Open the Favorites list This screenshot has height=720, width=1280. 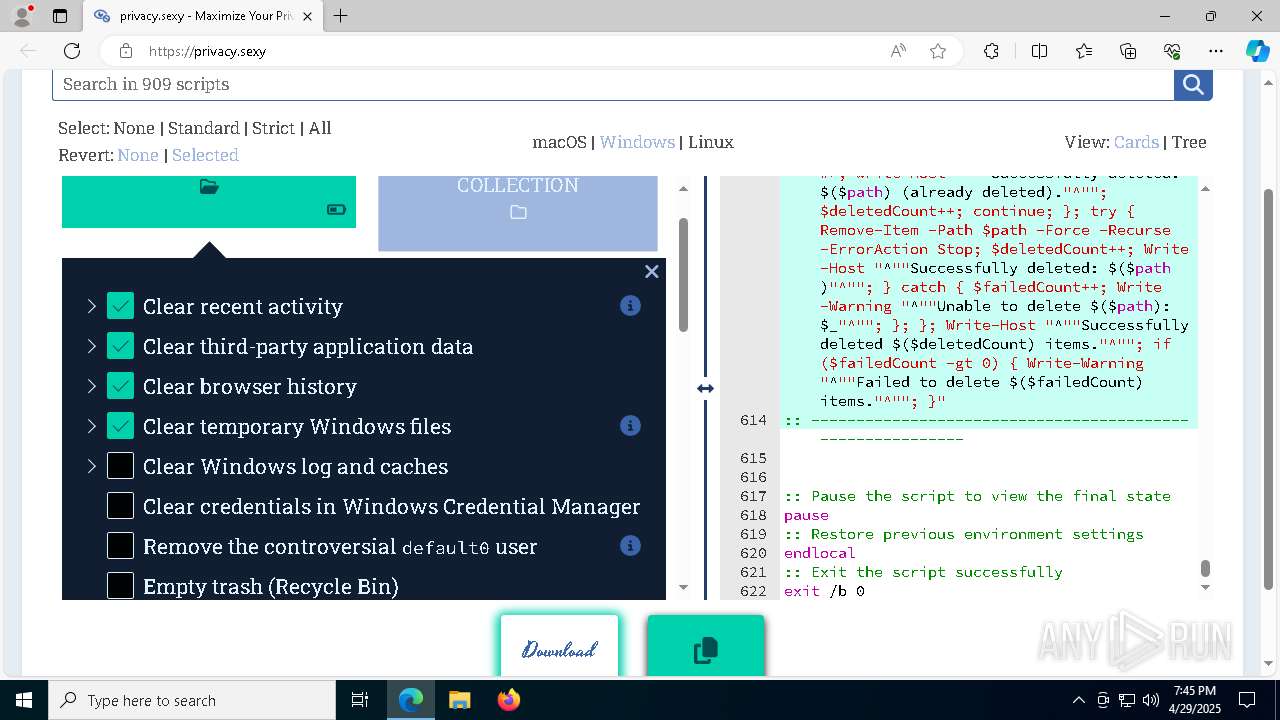pos(1084,51)
